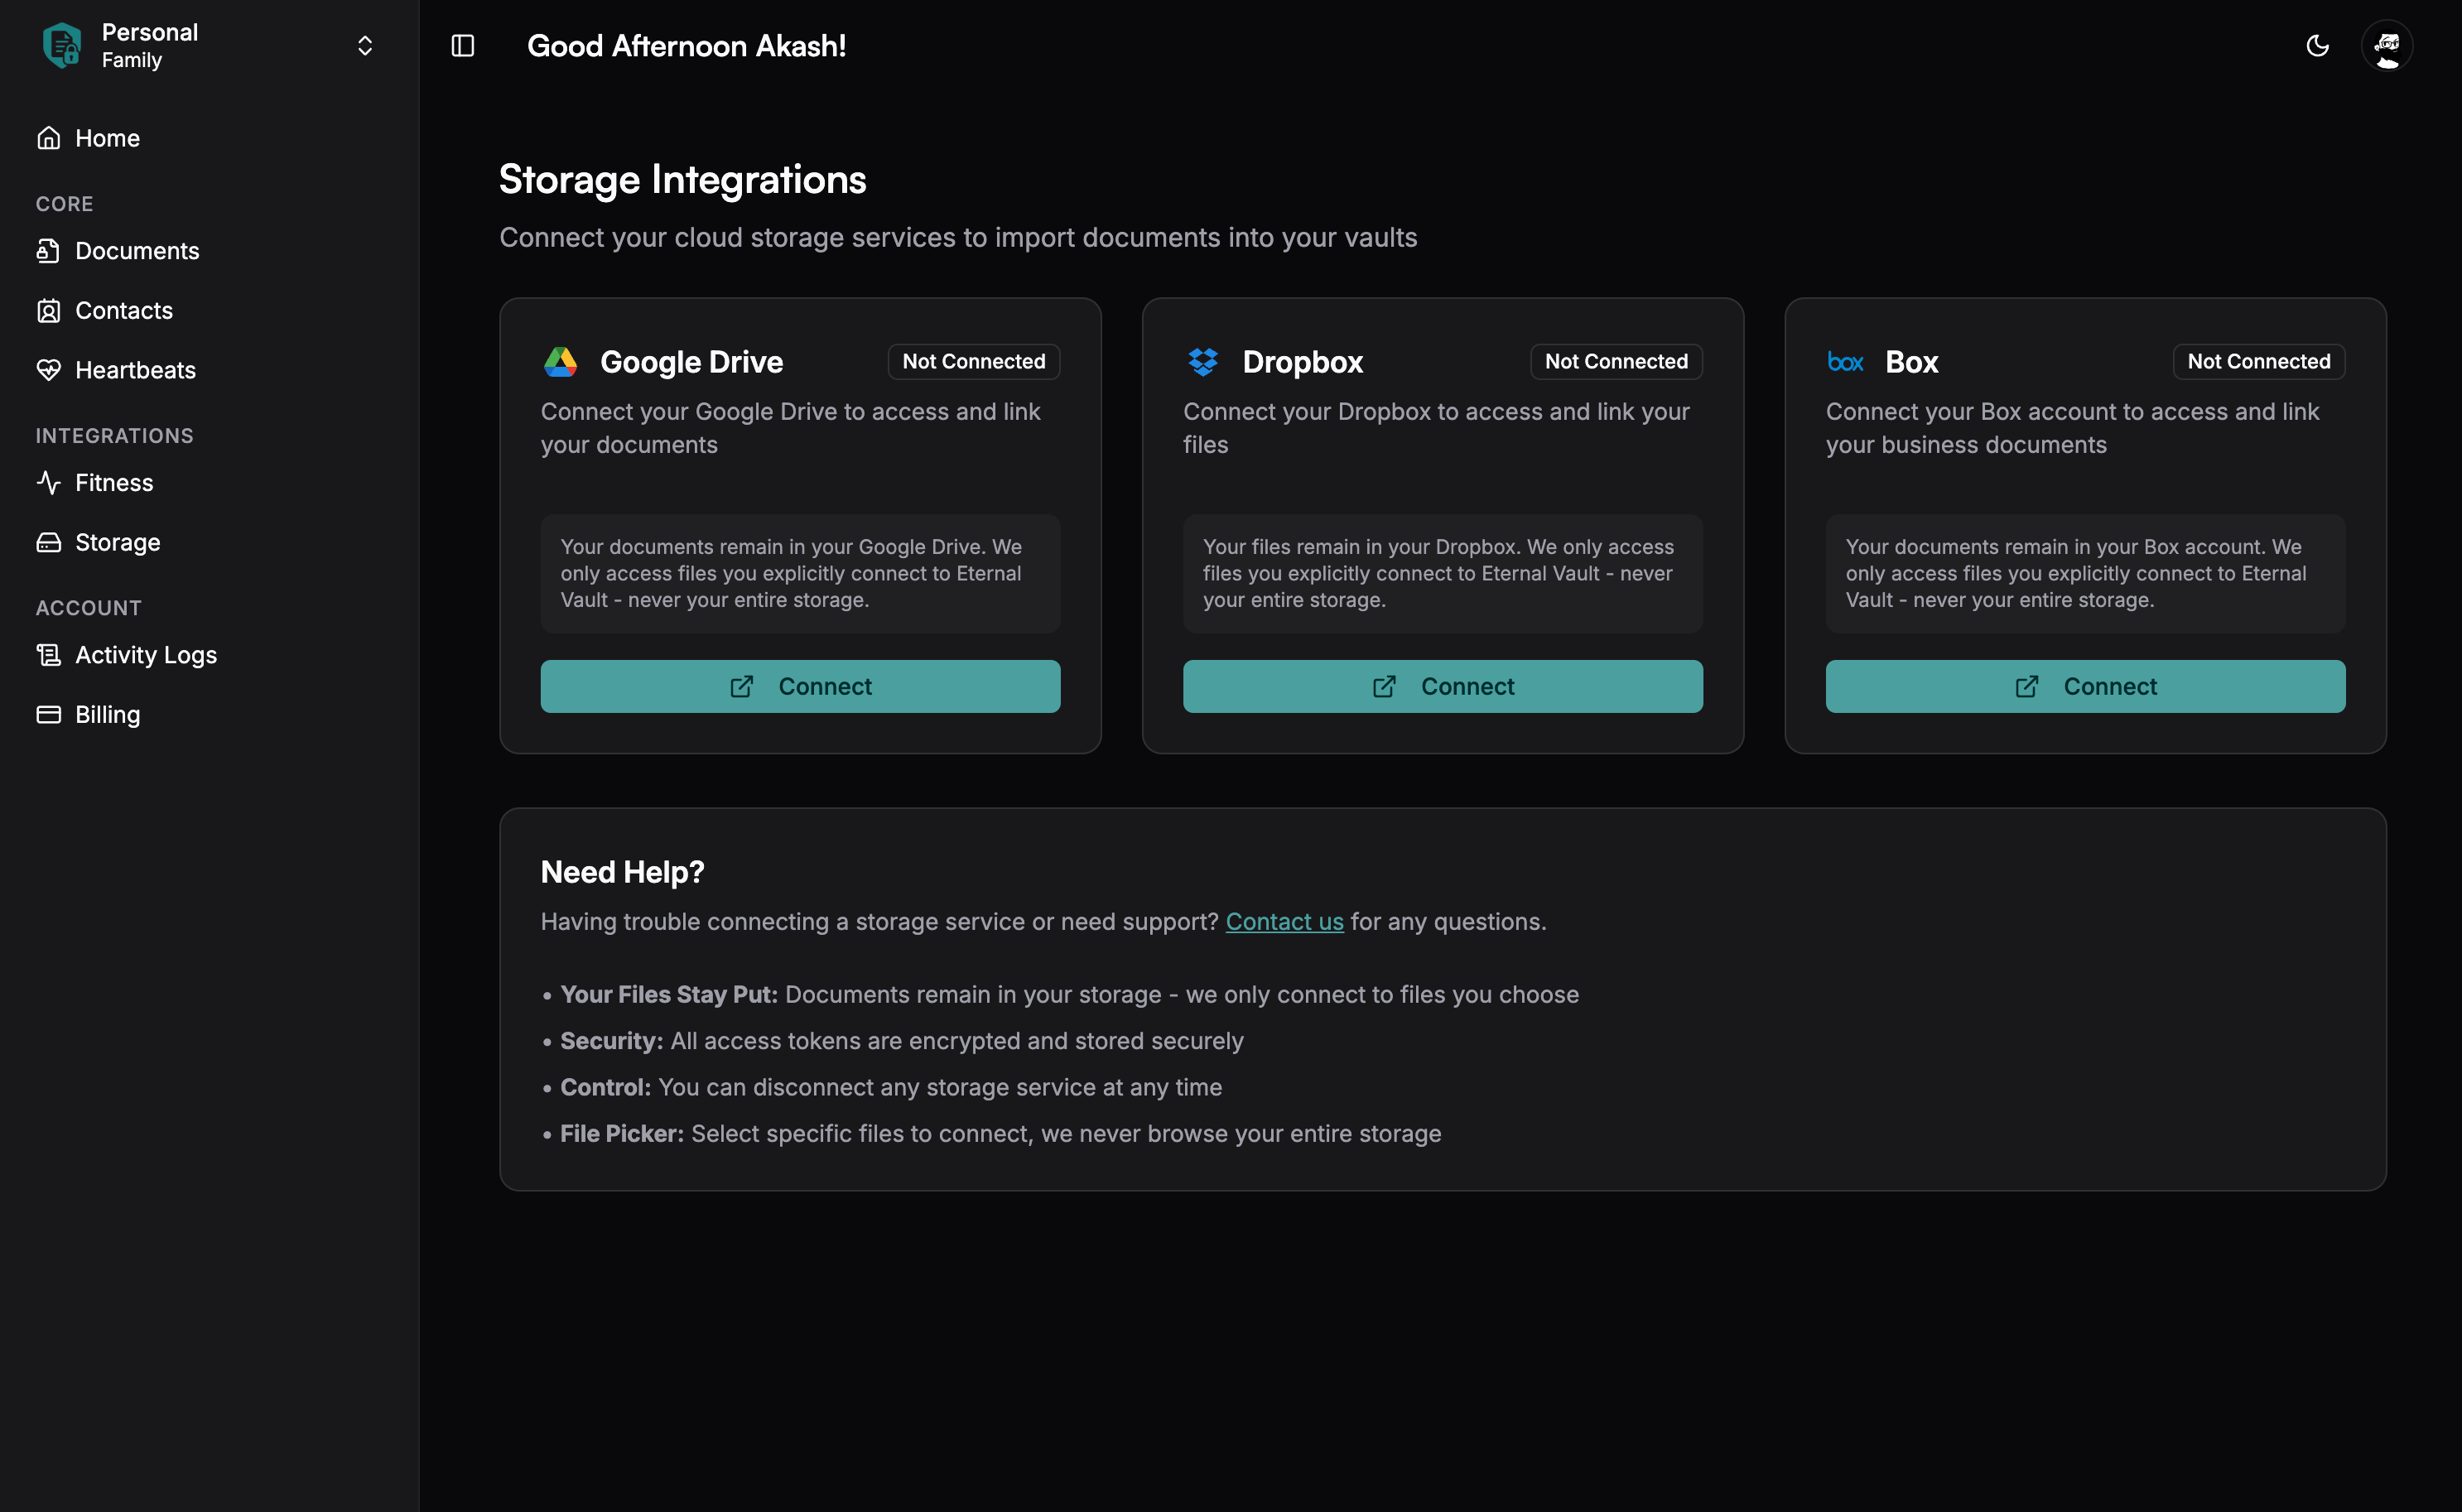This screenshot has height=1512, width=2462.
Task: Click the CORE section label
Action: pos(64,204)
